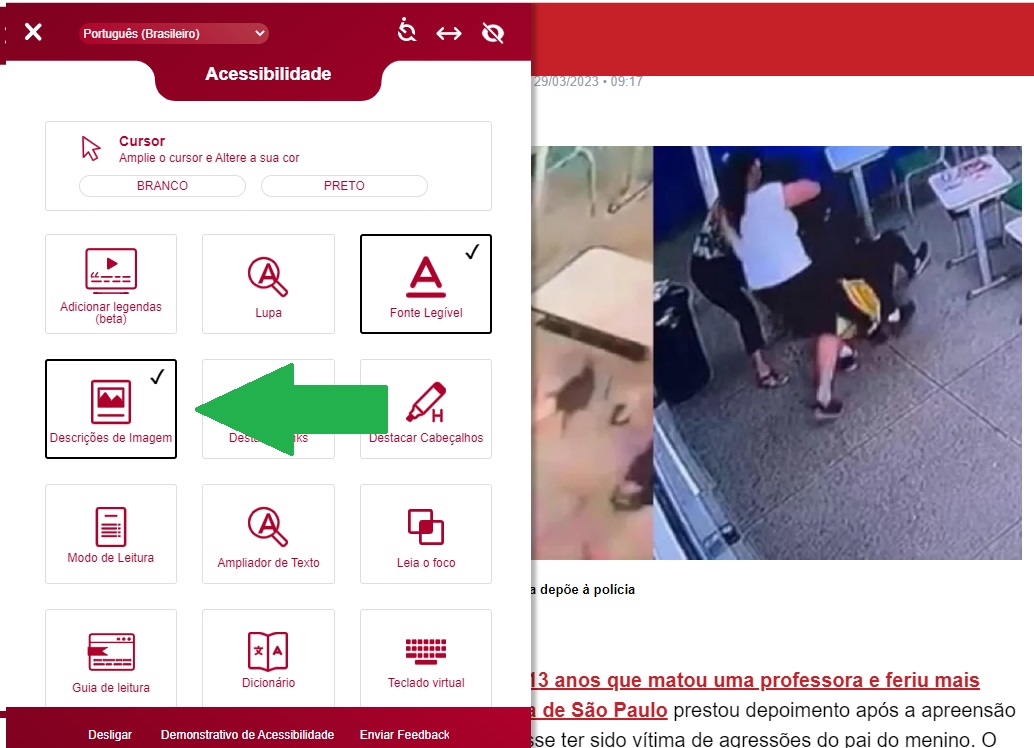The width and height of the screenshot is (1034, 748).
Task: Open the Português (Brasileiro) language dropdown
Action: pos(173,33)
